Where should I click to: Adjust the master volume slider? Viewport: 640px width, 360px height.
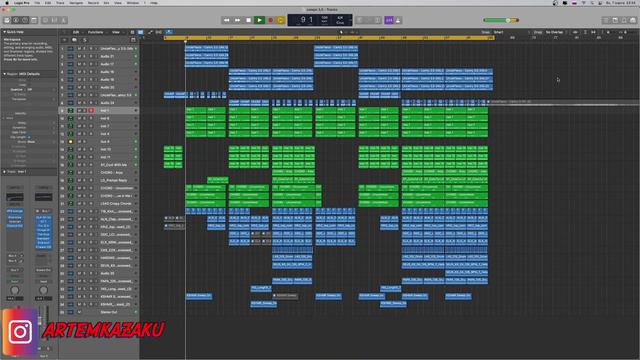click(x=500, y=20)
